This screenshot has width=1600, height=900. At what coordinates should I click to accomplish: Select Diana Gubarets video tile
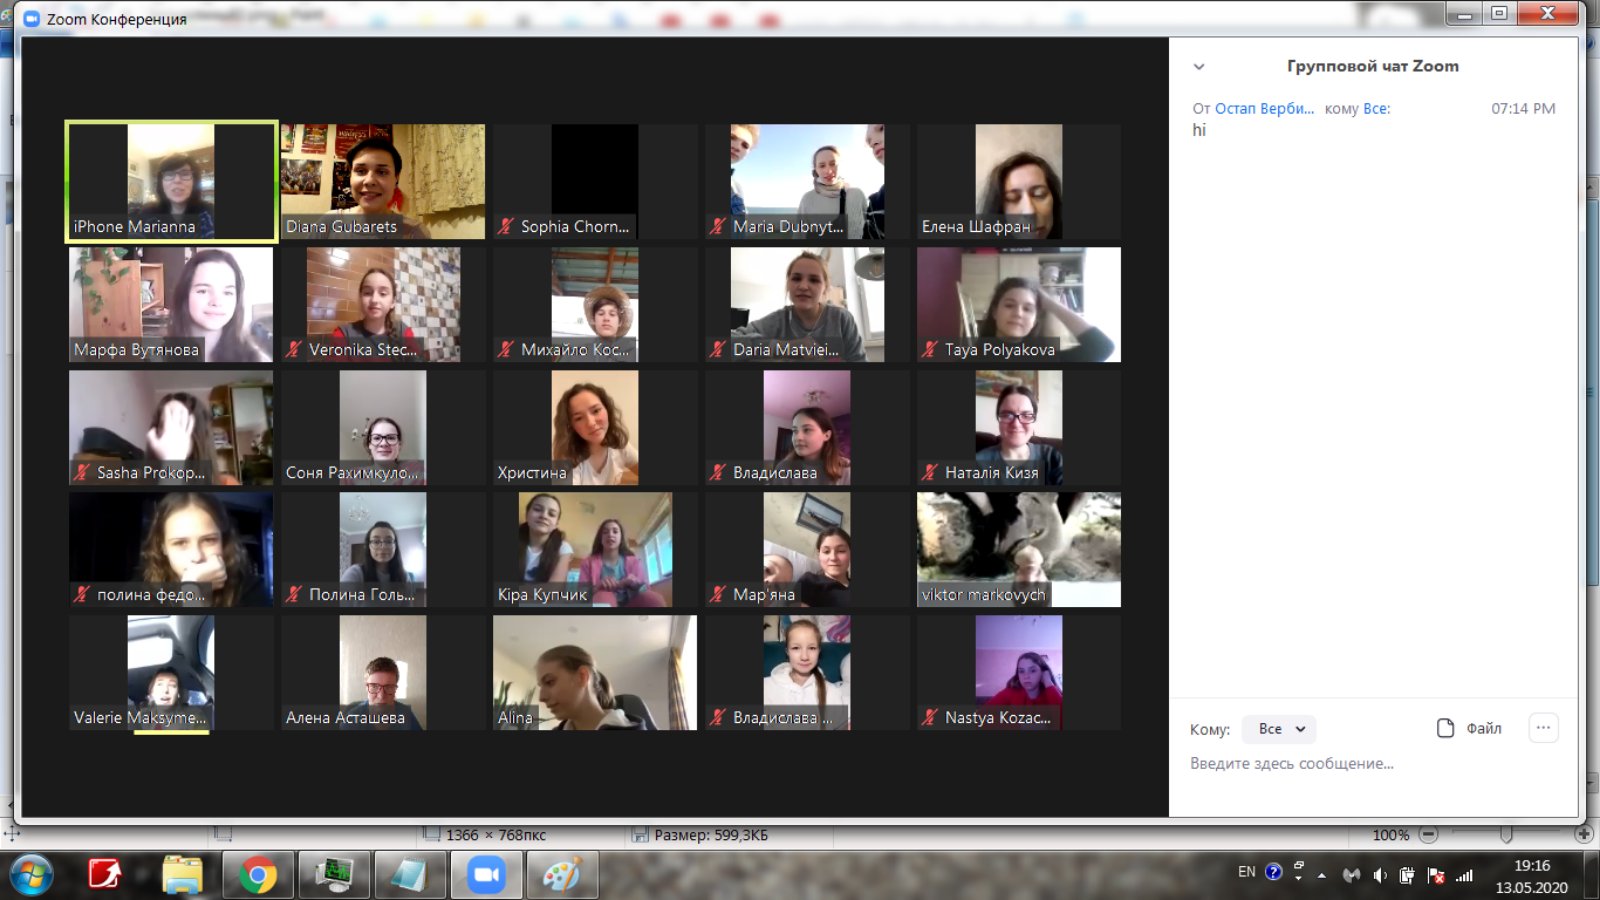click(x=383, y=181)
